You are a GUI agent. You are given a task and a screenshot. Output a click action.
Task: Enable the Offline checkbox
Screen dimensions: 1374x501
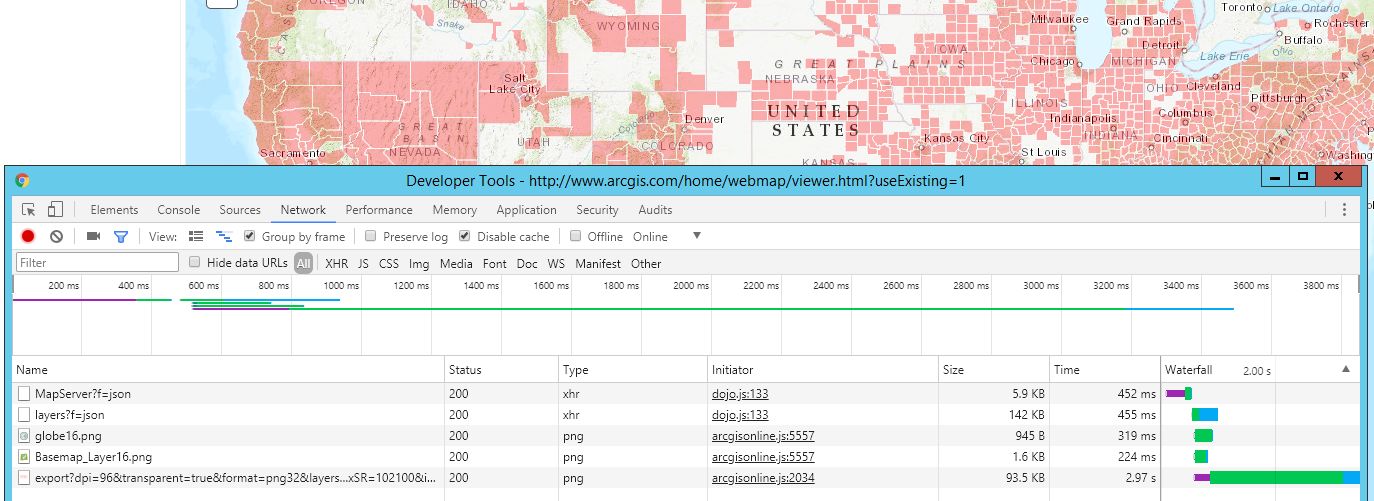coord(575,237)
